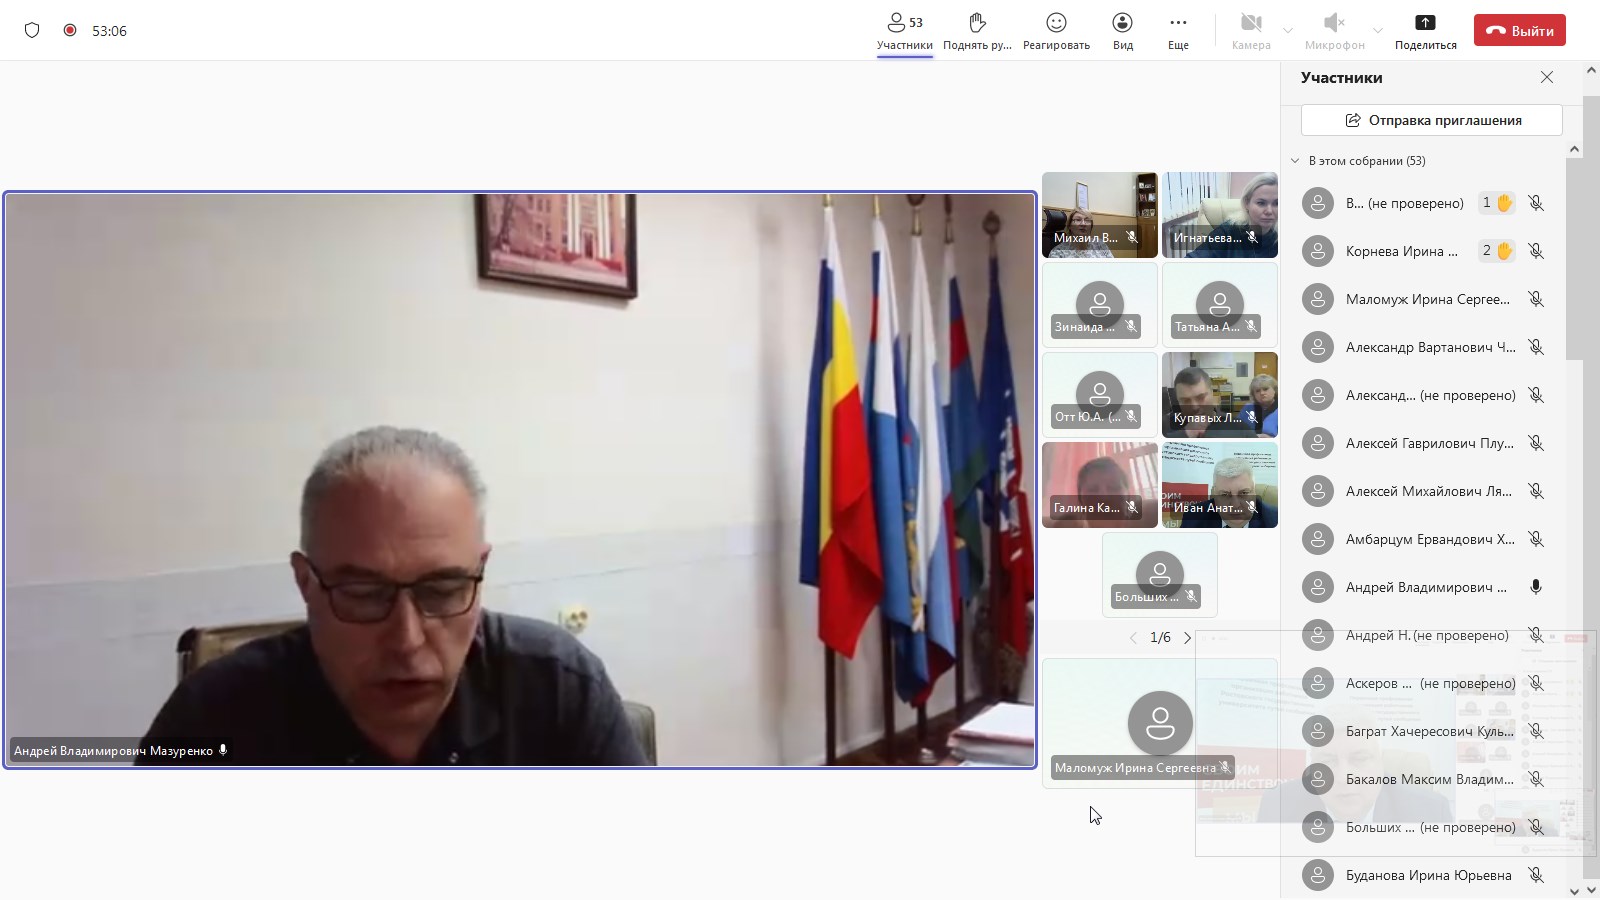
Task: Select Амбарцум Ервандович in participants list
Action: coord(1429,539)
